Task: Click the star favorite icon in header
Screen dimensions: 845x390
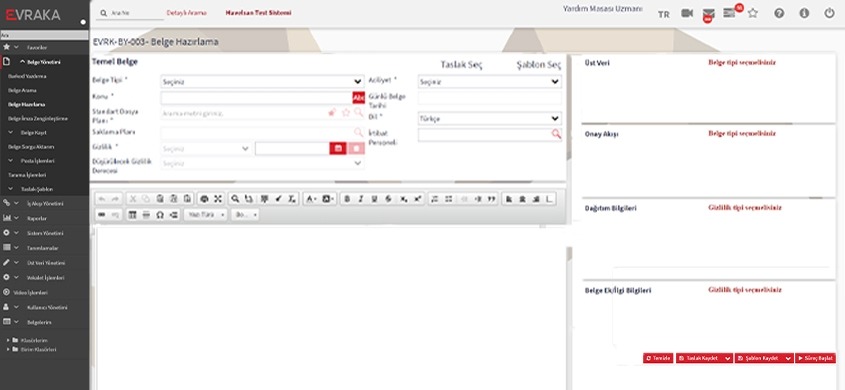Action: [753, 13]
